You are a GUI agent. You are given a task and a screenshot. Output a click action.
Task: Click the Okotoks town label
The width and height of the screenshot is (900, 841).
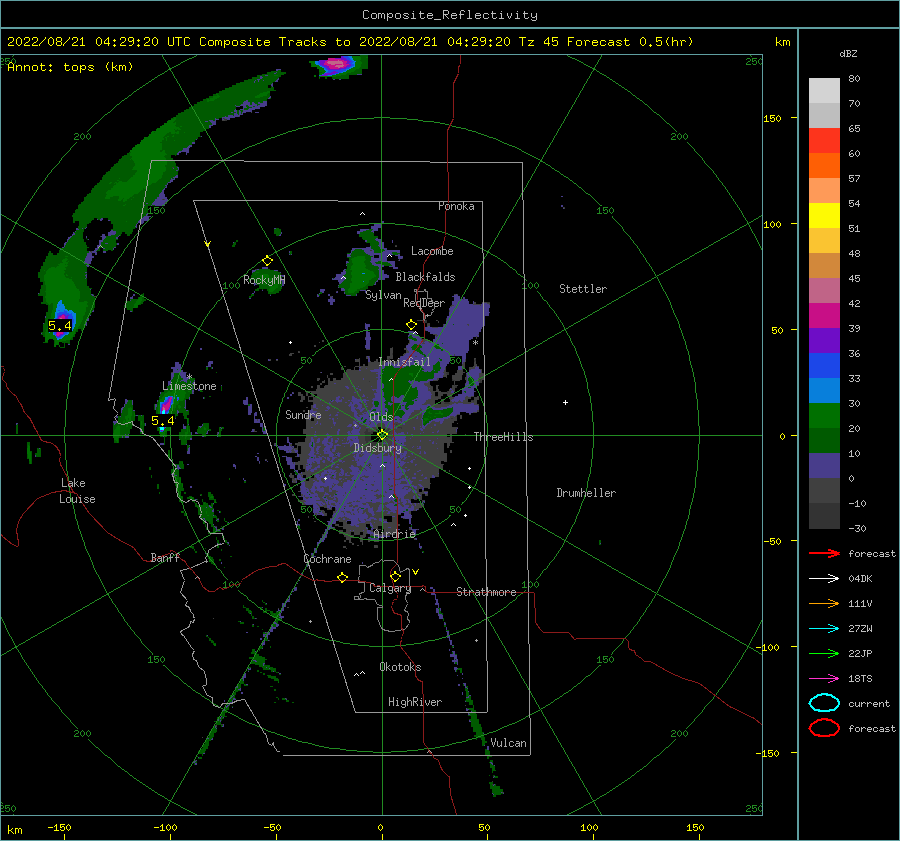click(x=400, y=667)
